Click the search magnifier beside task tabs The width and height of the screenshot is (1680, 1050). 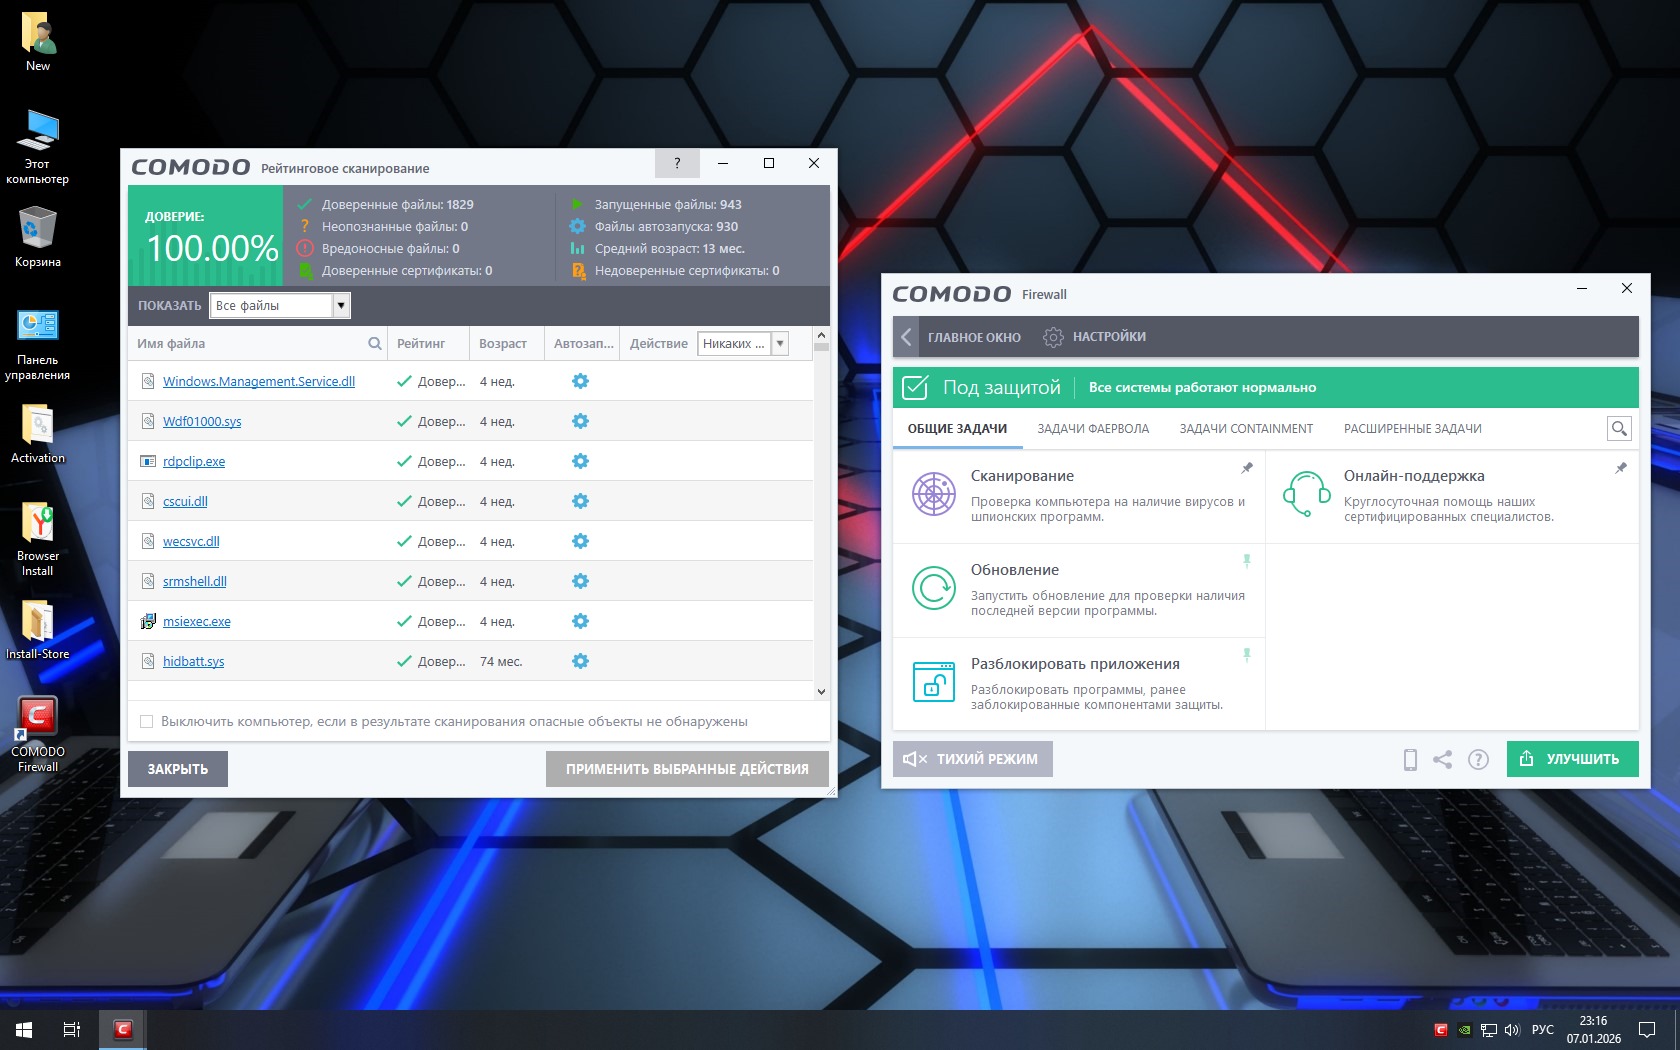point(1619,429)
